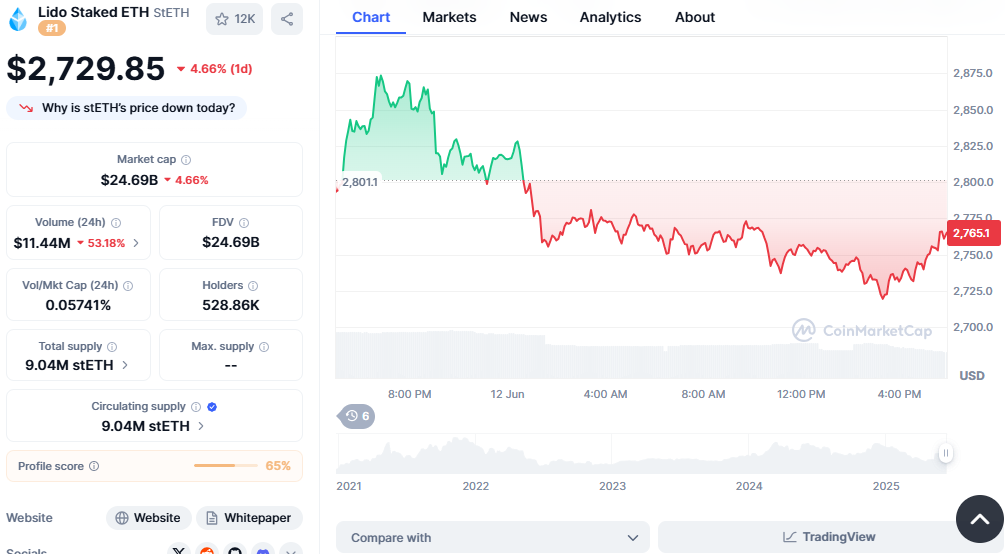This screenshot has width=1005, height=554.
Task: Click the FDV info icon
Action: (244, 222)
